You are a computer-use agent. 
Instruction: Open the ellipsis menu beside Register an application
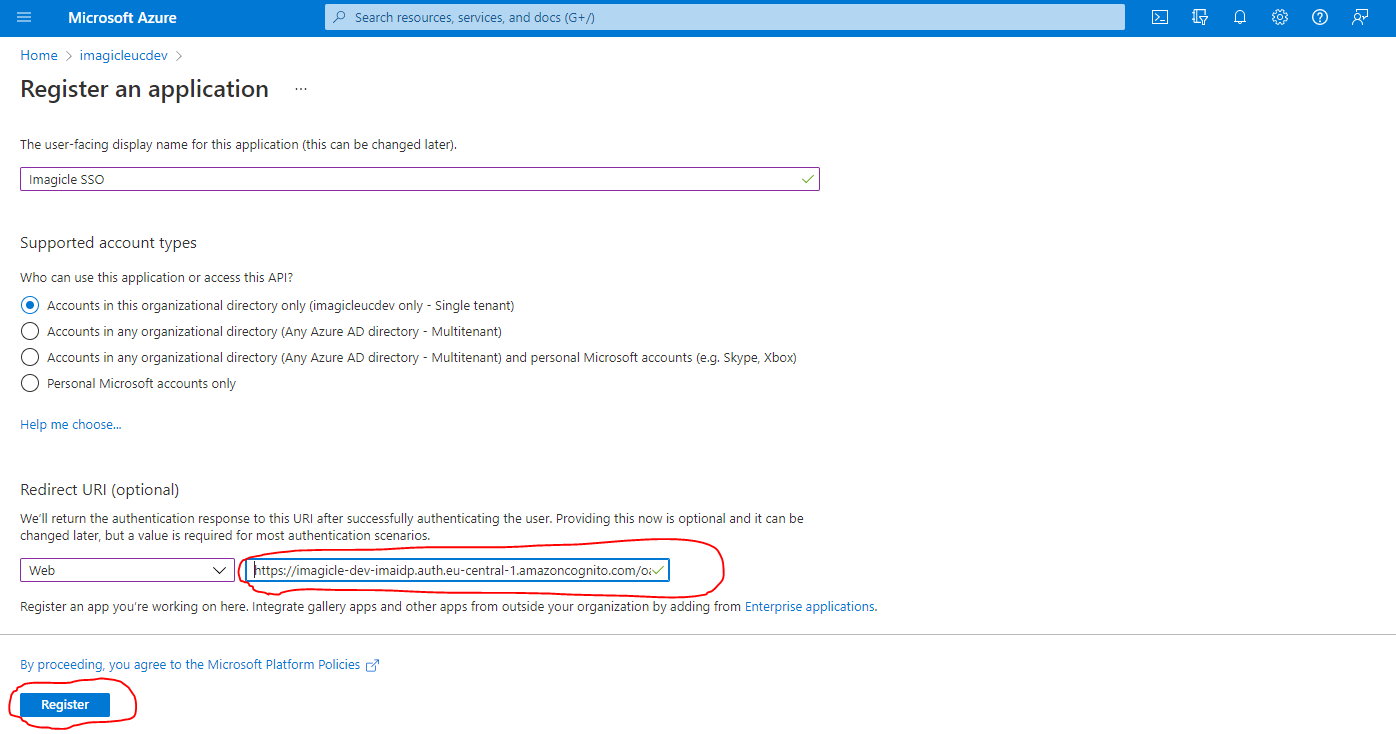pos(301,90)
